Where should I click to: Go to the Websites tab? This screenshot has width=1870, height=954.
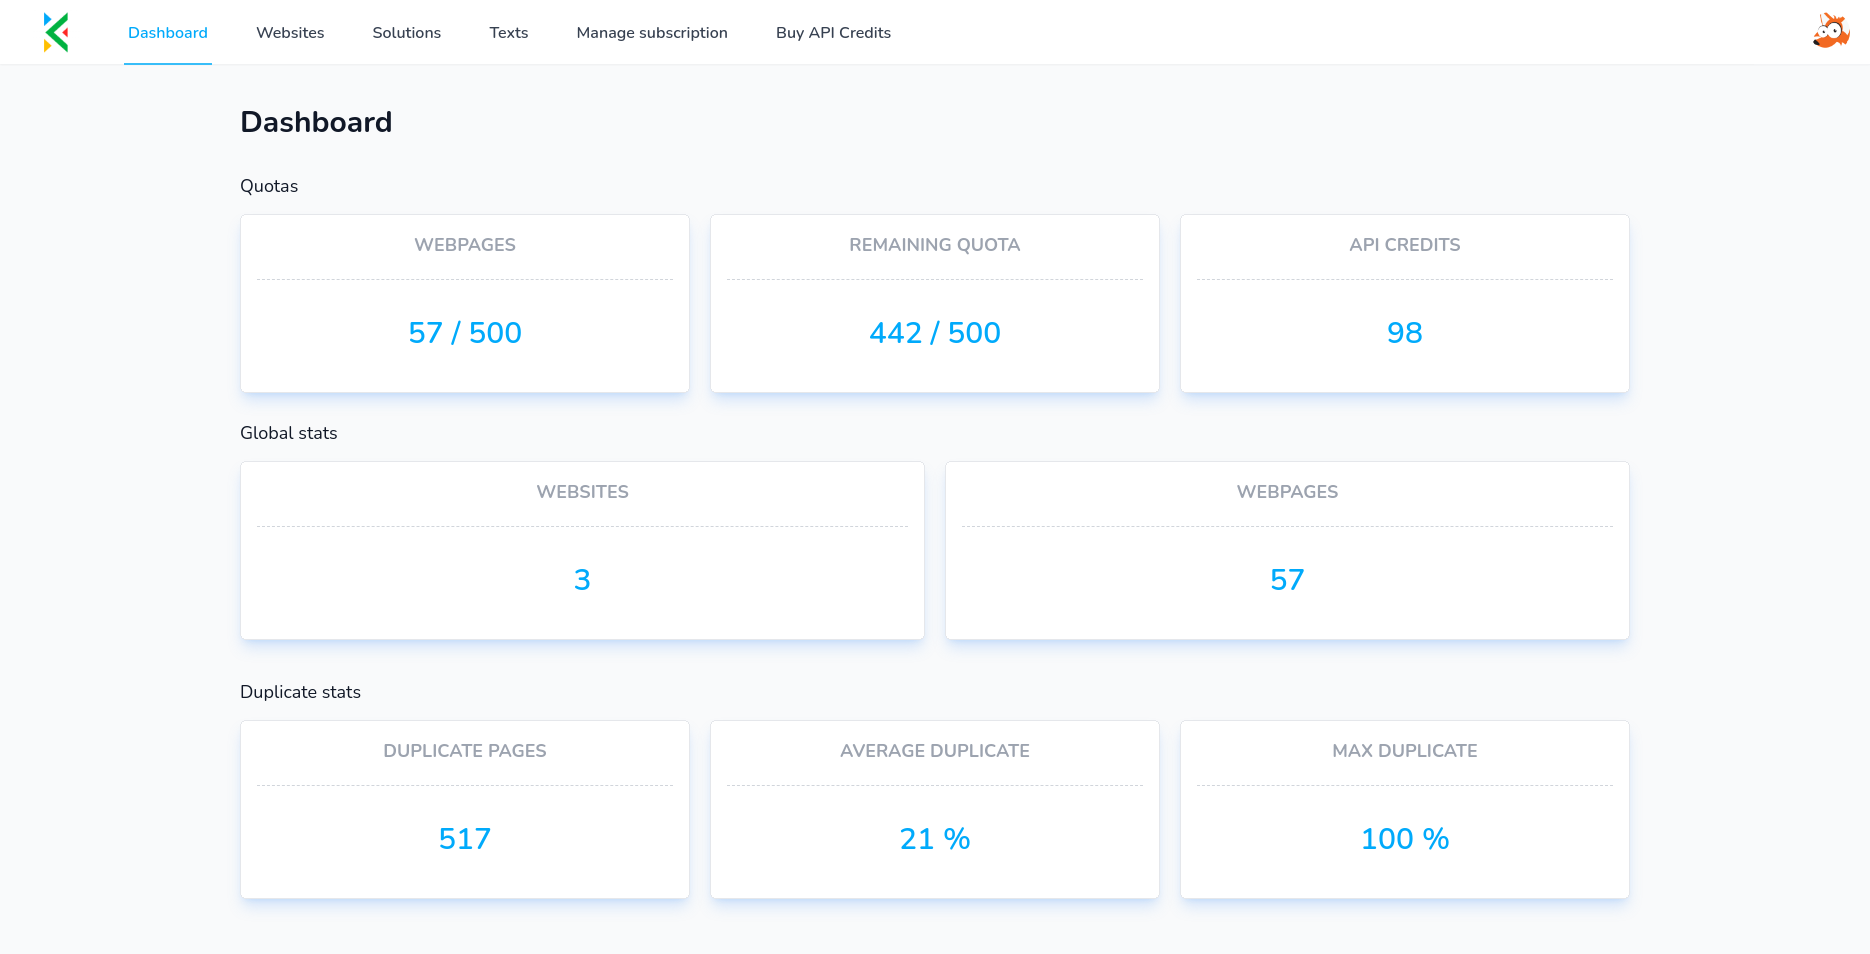click(290, 33)
